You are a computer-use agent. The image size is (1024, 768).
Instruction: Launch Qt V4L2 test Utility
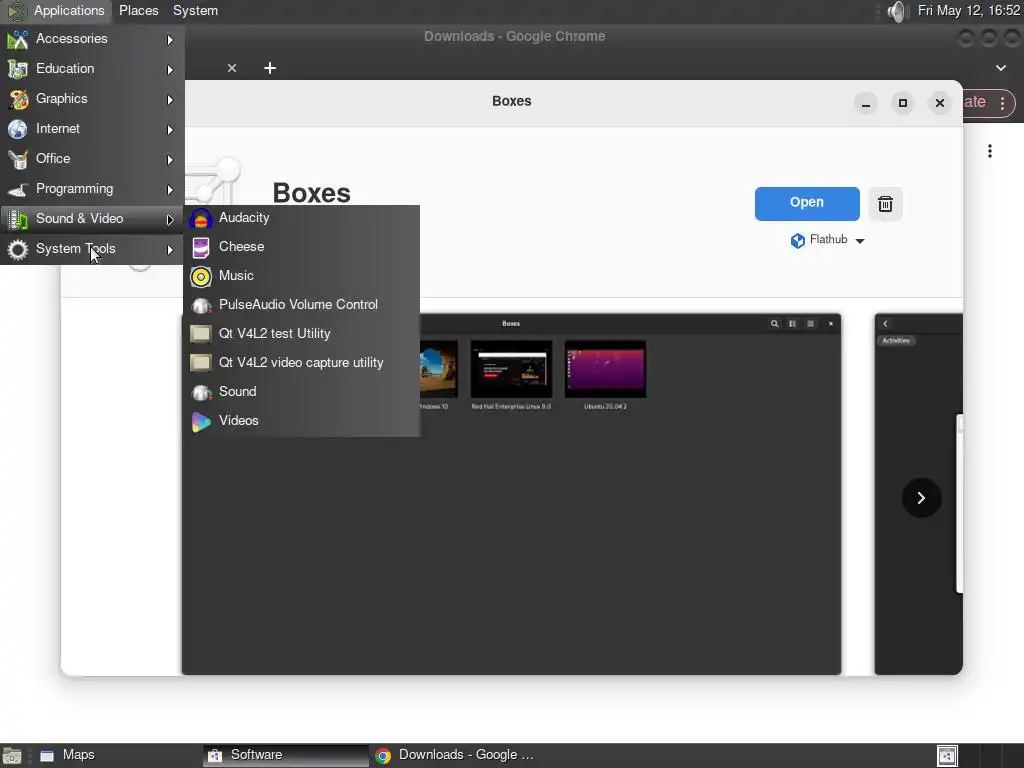pyautogui.click(x=302, y=334)
